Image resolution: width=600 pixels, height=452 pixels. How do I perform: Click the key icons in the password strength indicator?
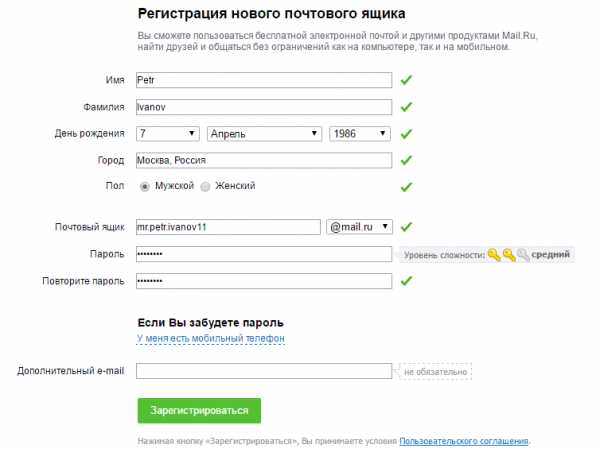pos(509,256)
